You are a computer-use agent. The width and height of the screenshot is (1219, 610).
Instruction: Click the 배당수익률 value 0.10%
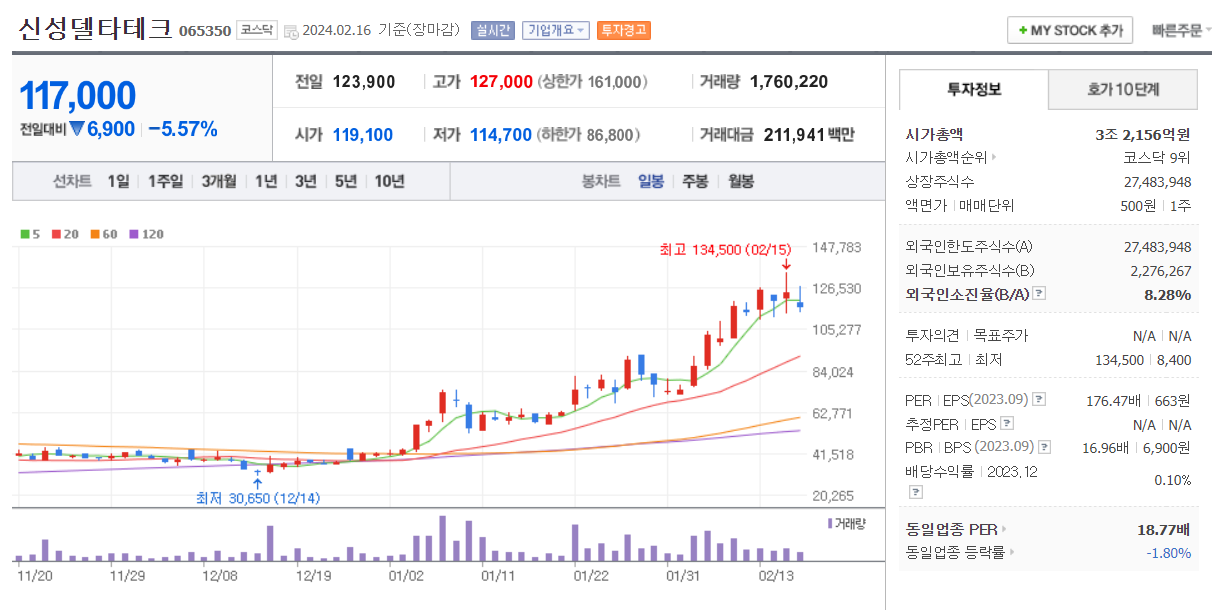pos(1172,480)
